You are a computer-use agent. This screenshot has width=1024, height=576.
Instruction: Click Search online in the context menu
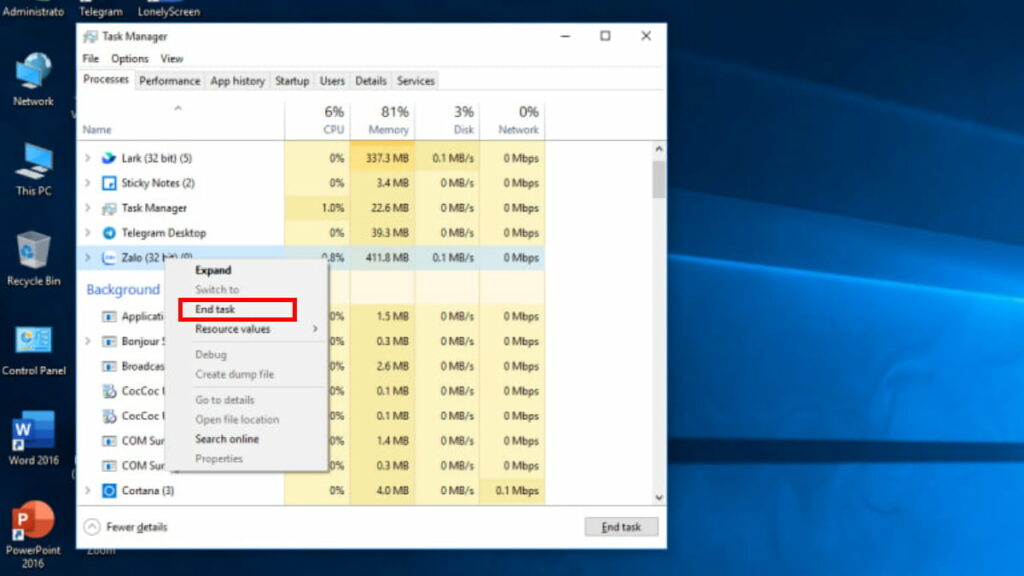226,439
